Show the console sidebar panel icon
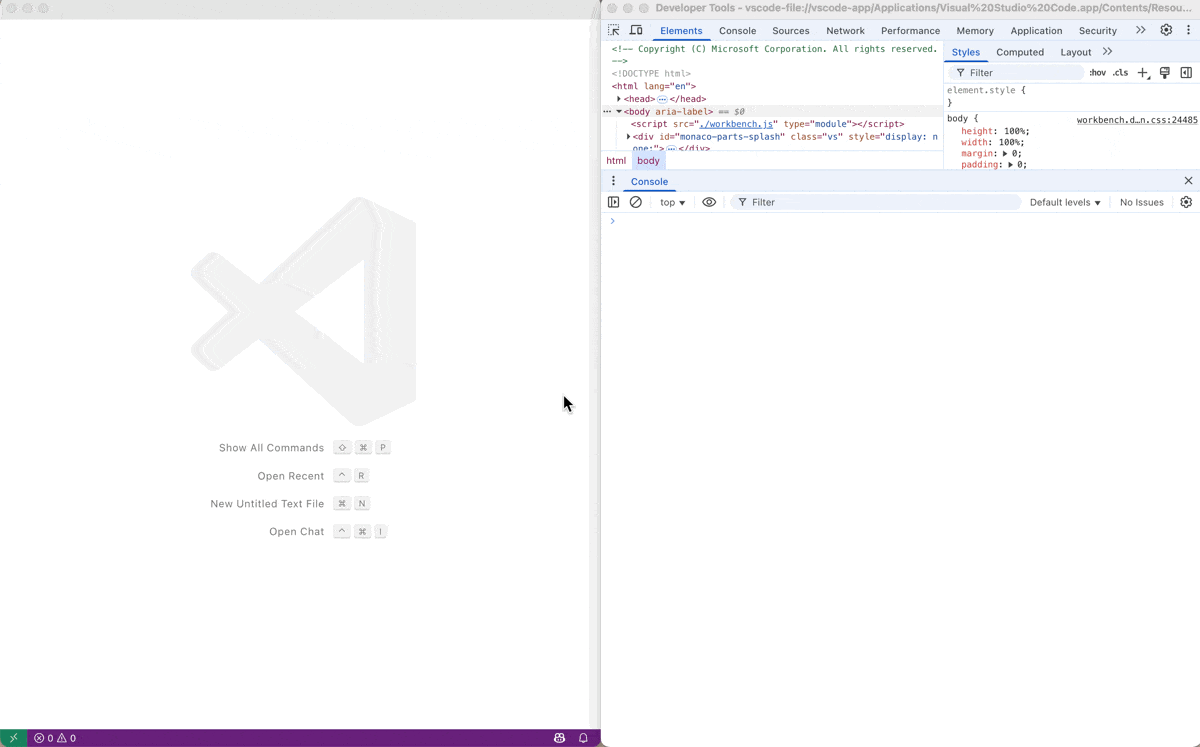Screen dimensions: 1200x747 click(x=614, y=202)
